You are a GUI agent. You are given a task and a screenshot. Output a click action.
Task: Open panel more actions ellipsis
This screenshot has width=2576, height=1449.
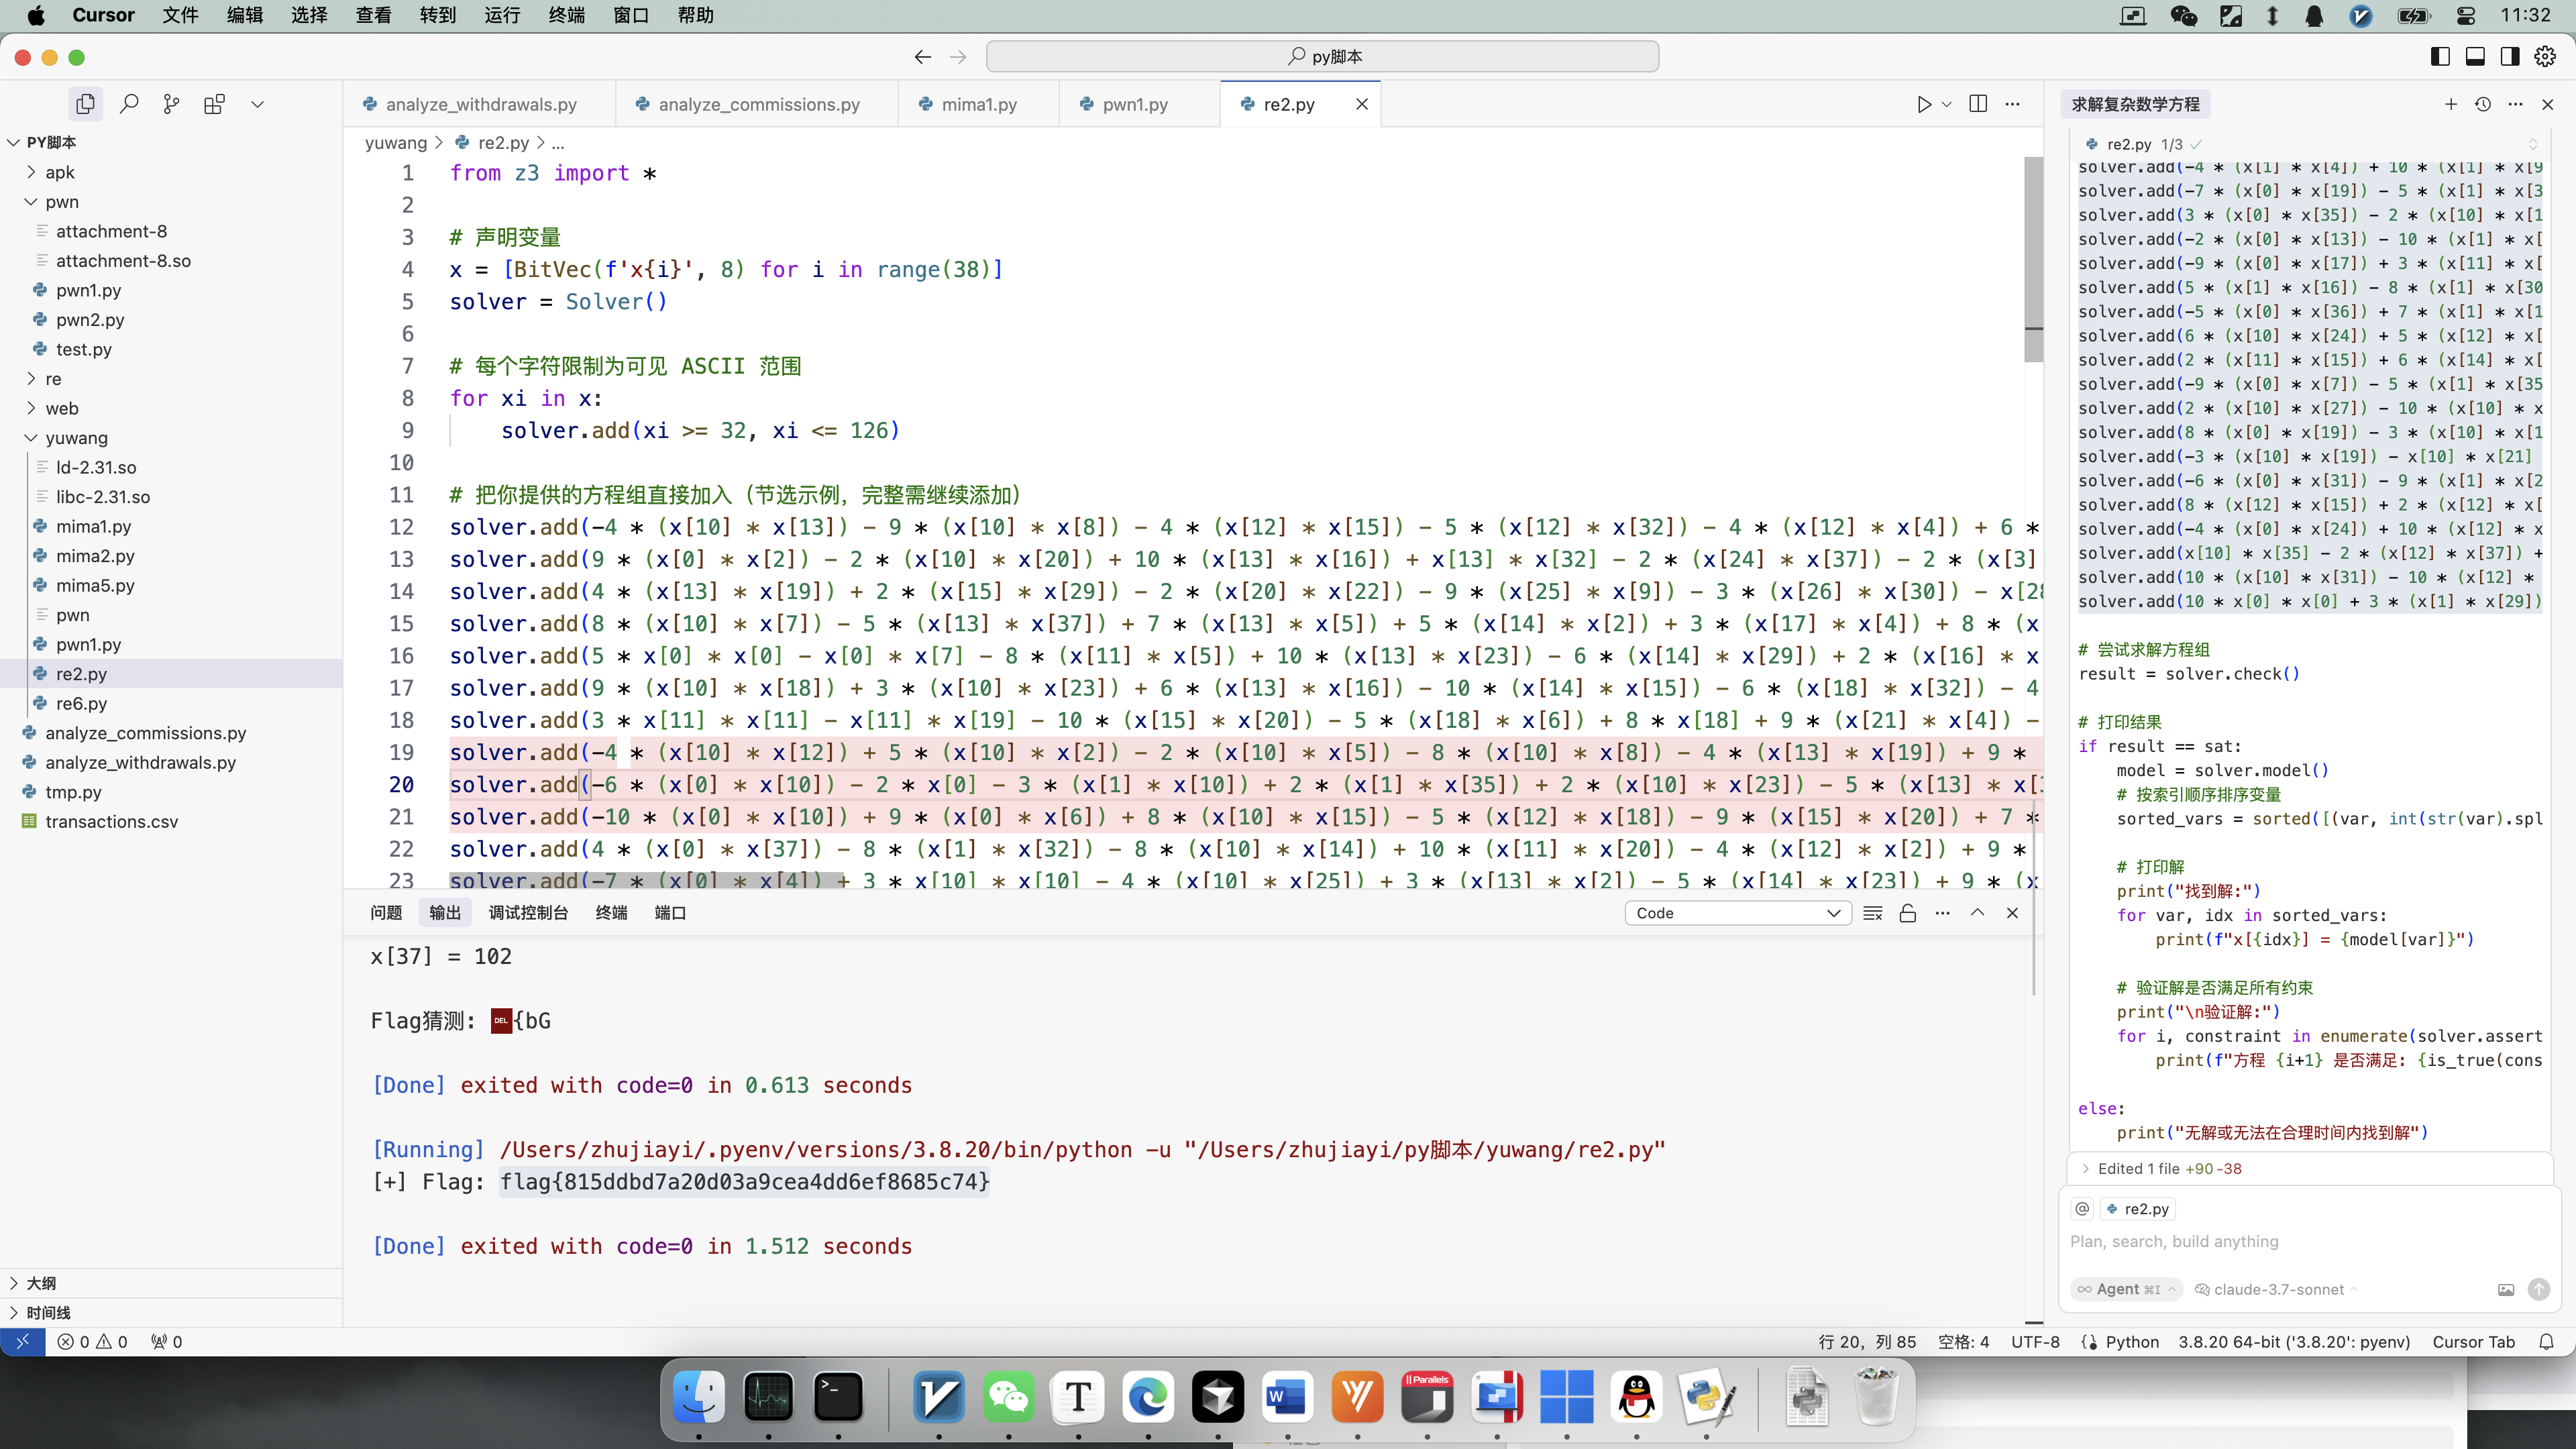pyautogui.click(x=1943, y=913)
